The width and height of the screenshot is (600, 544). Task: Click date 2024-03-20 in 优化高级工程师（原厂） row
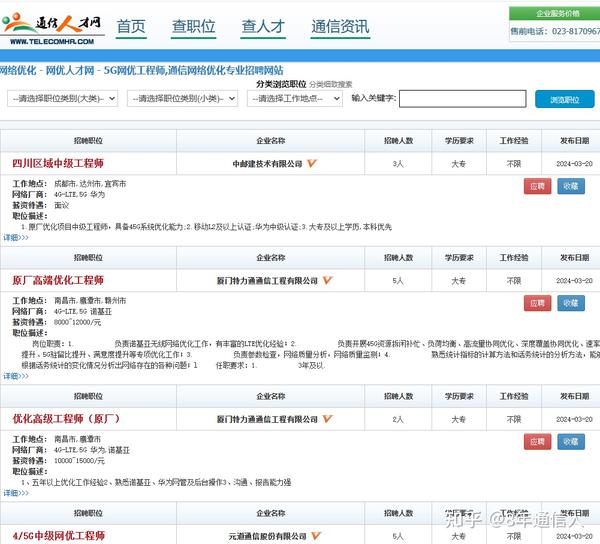tap(574, 419)
